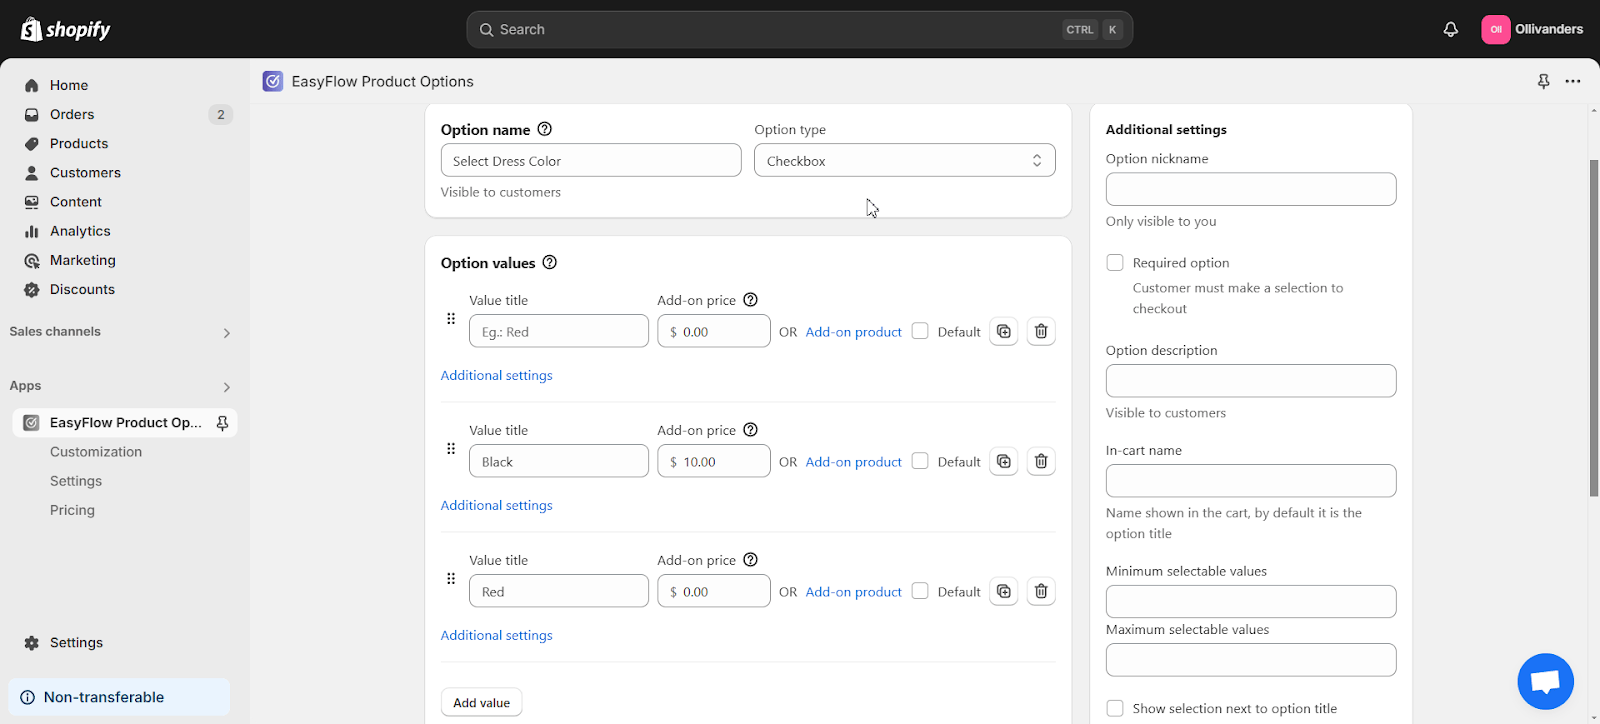1600x724 pixels.
Task: Click the Black value's Add-on price help icon
Action: (751, 429)
